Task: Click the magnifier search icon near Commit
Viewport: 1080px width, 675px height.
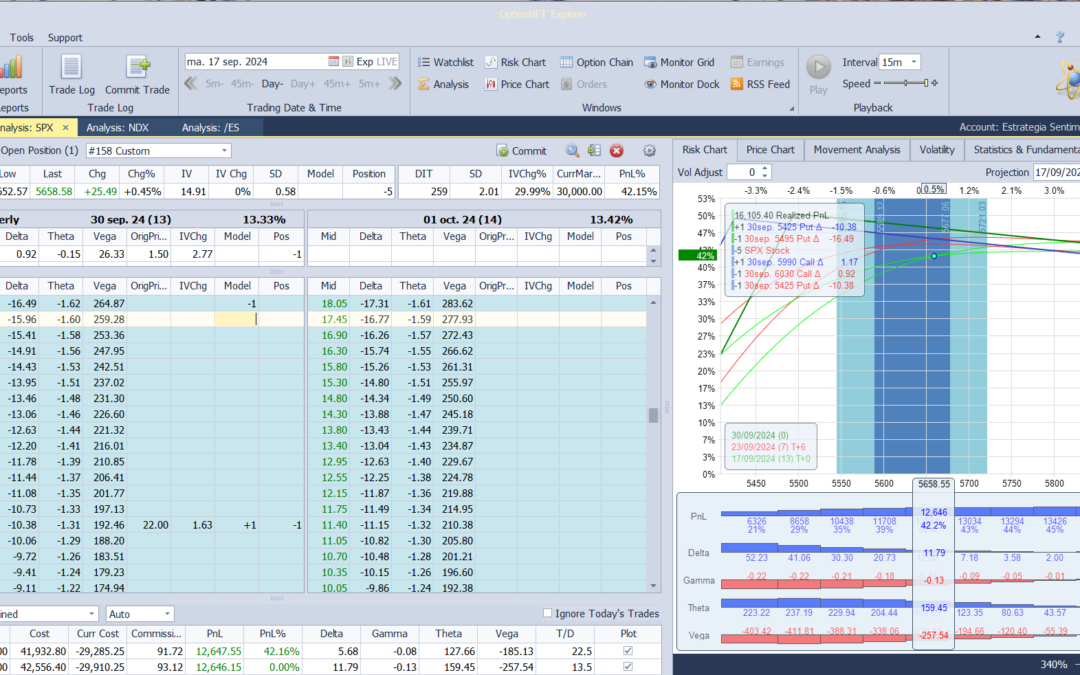Action: [x=573, y=151]
